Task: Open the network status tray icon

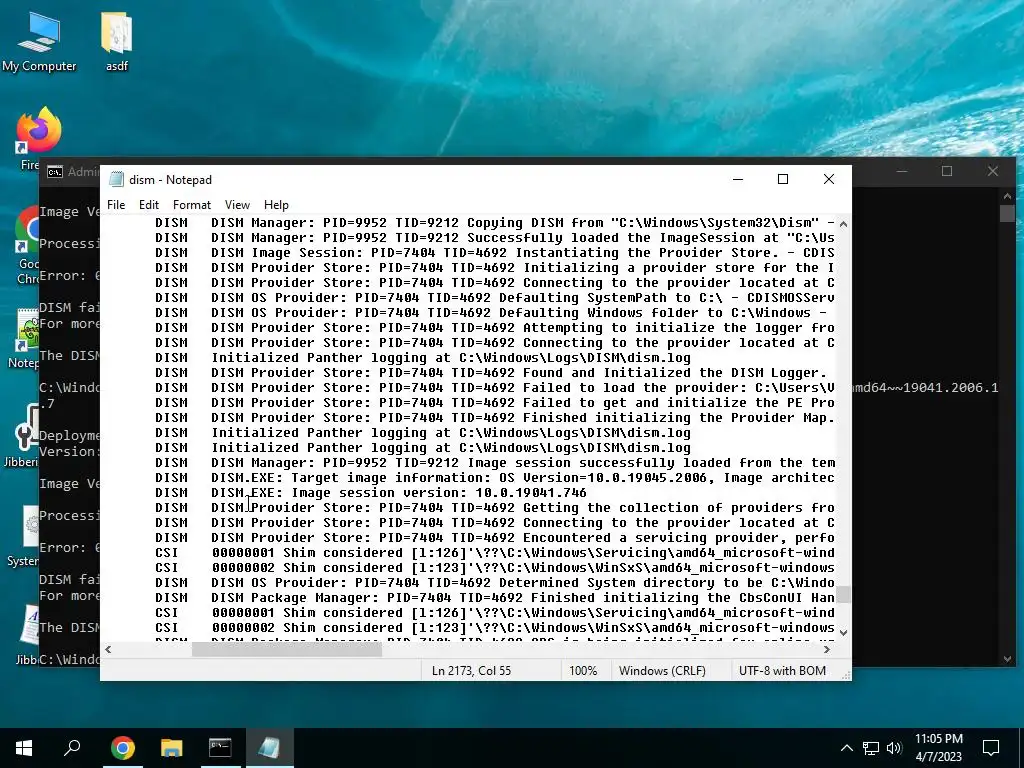Action: pyautogui.click(x=871, y=748)
